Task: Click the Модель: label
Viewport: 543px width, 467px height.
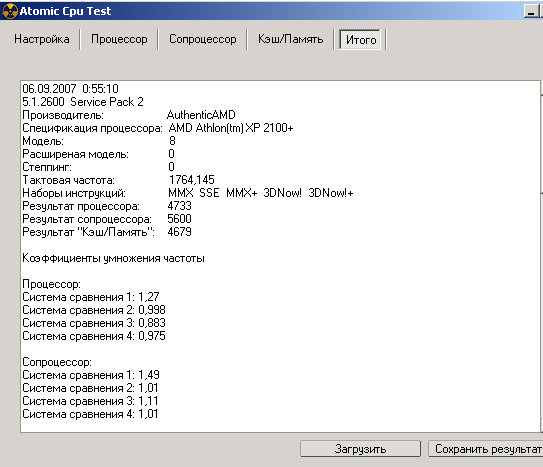Action: click(43, 141)
